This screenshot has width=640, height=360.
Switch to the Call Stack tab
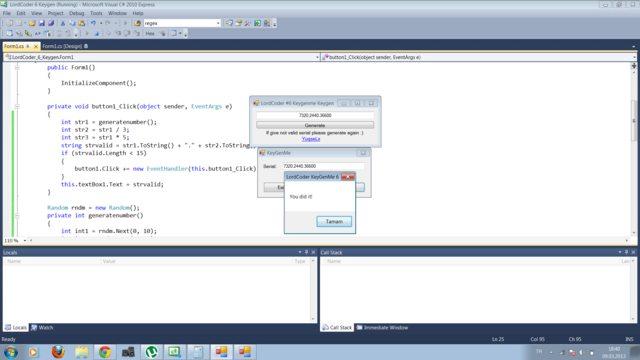point(337,327)
